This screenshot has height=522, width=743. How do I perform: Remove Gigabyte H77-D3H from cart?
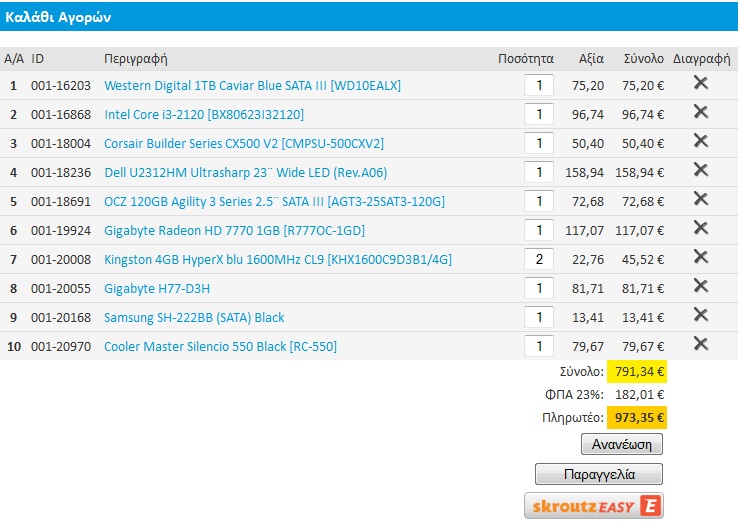700,286
